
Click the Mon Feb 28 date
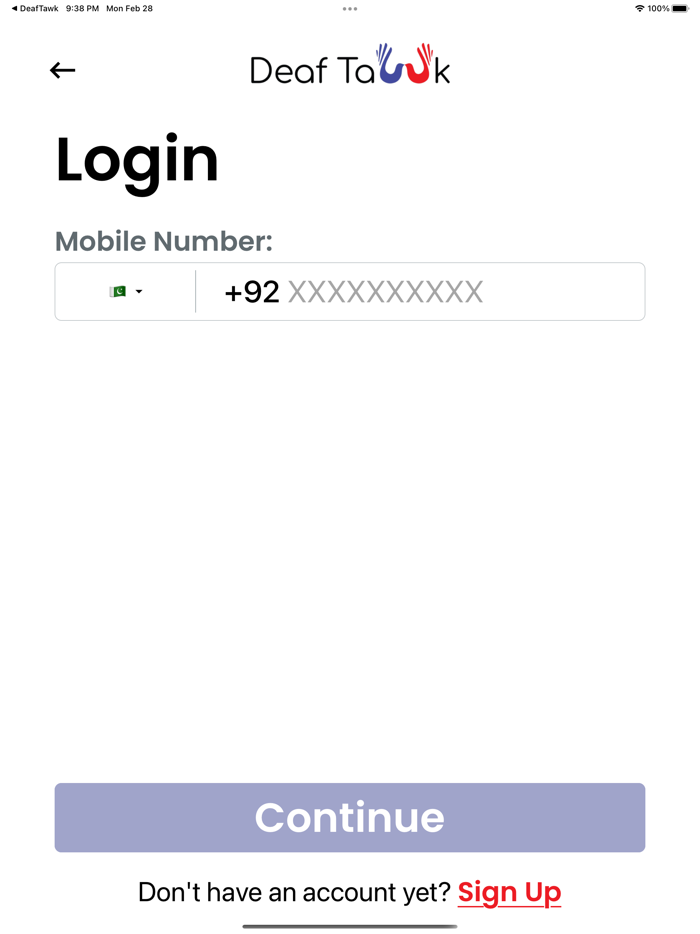pyautogui.click(x=129, y=8)
